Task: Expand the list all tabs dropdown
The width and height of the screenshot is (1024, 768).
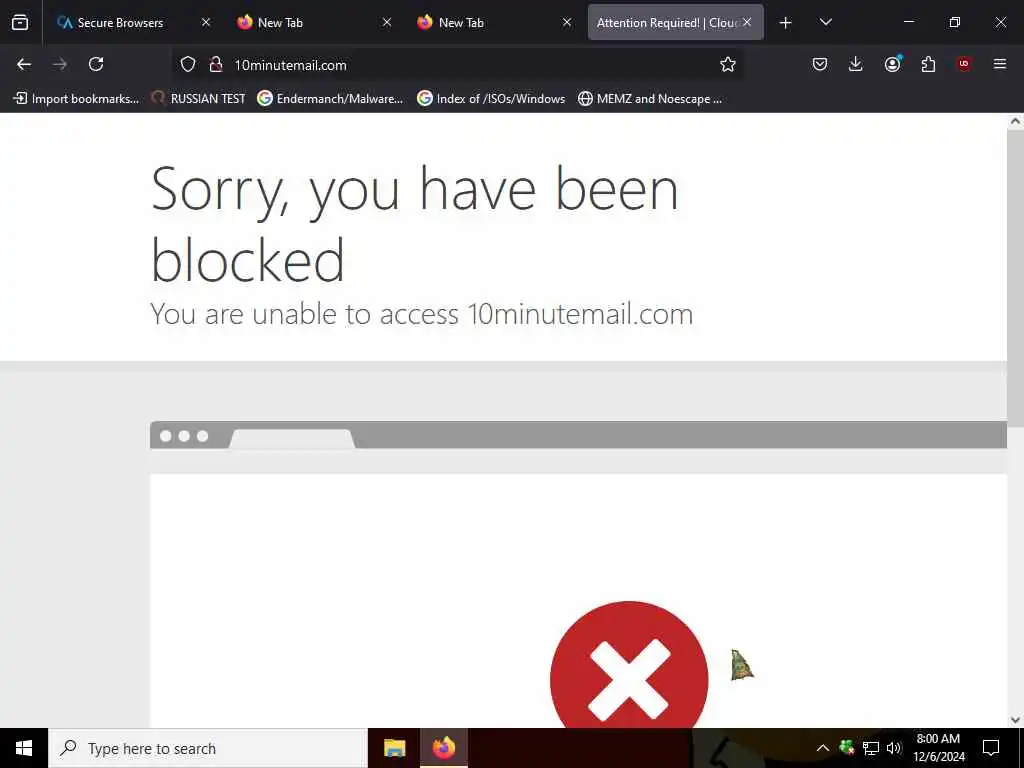Action: click(825, 22)
